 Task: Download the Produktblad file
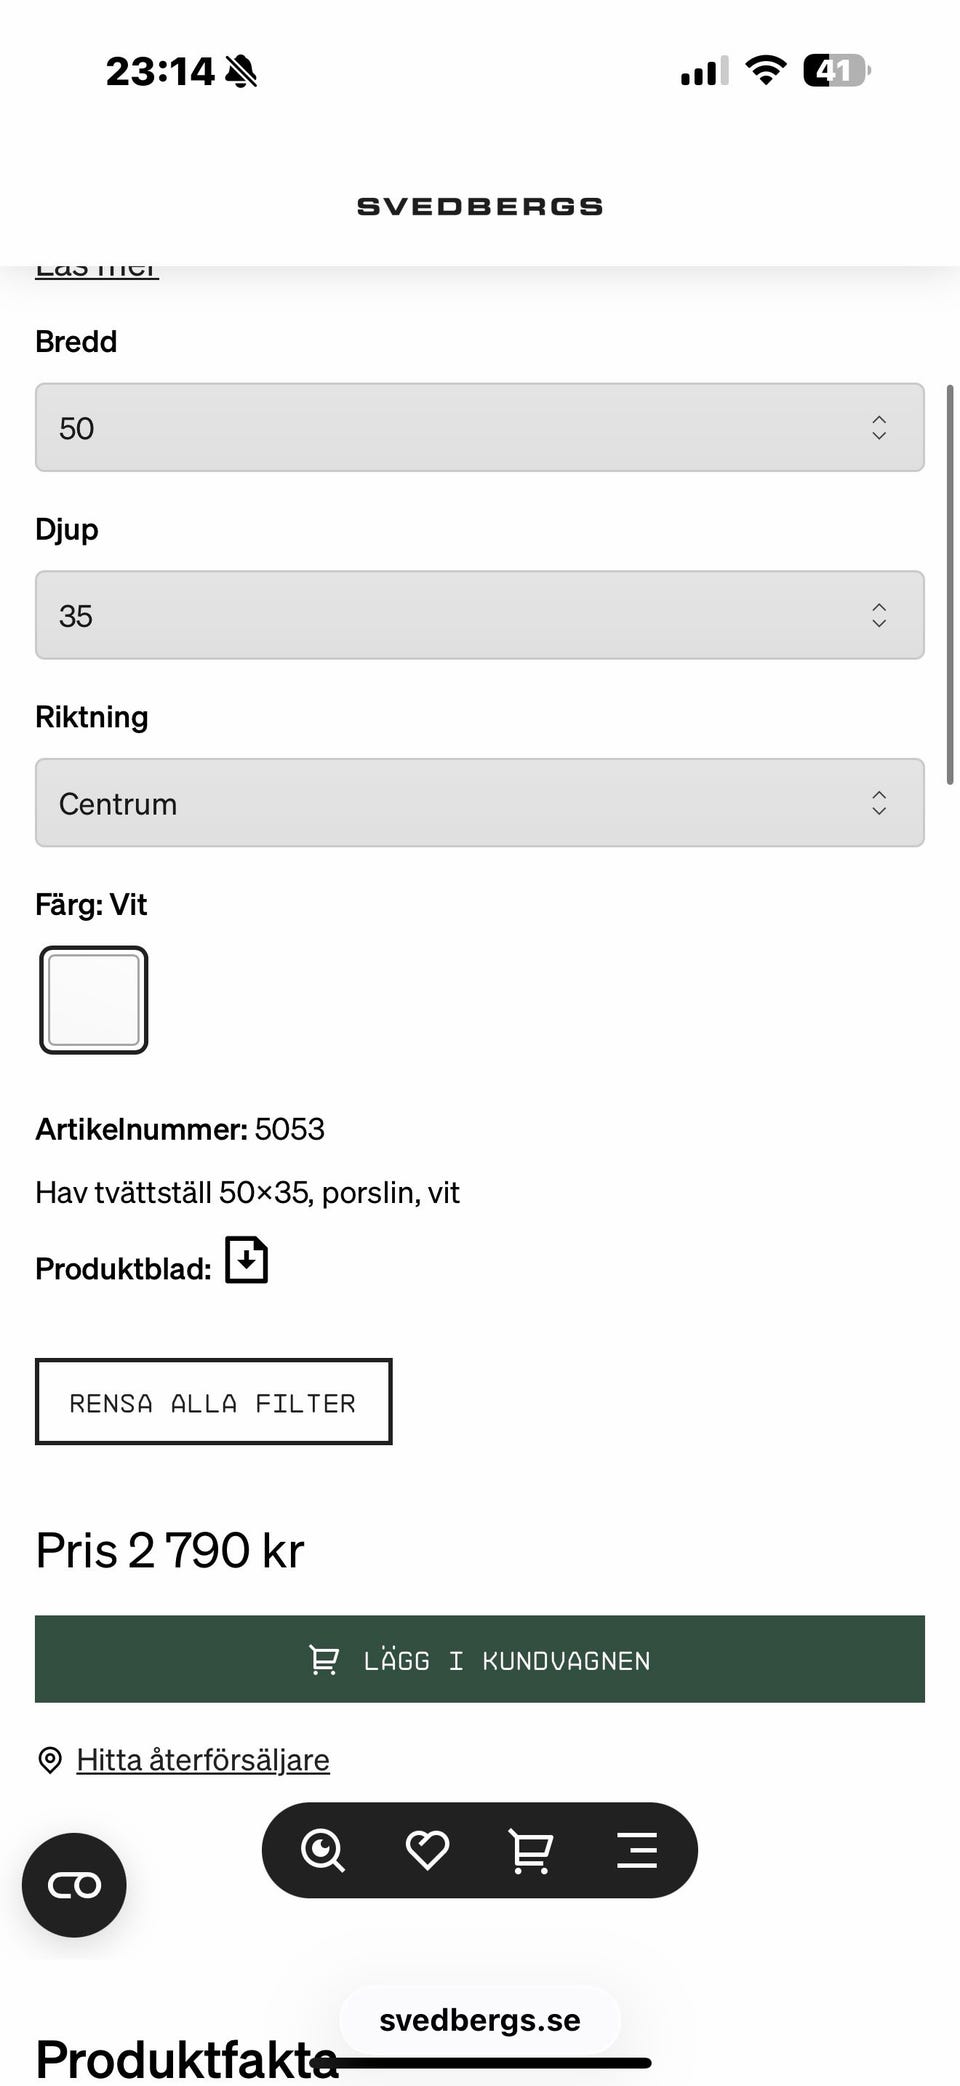pos(247,1260)
